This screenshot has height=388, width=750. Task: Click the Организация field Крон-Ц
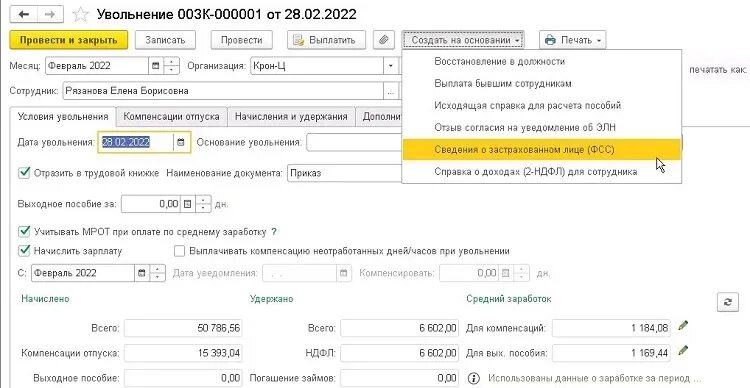click(317, 66)
